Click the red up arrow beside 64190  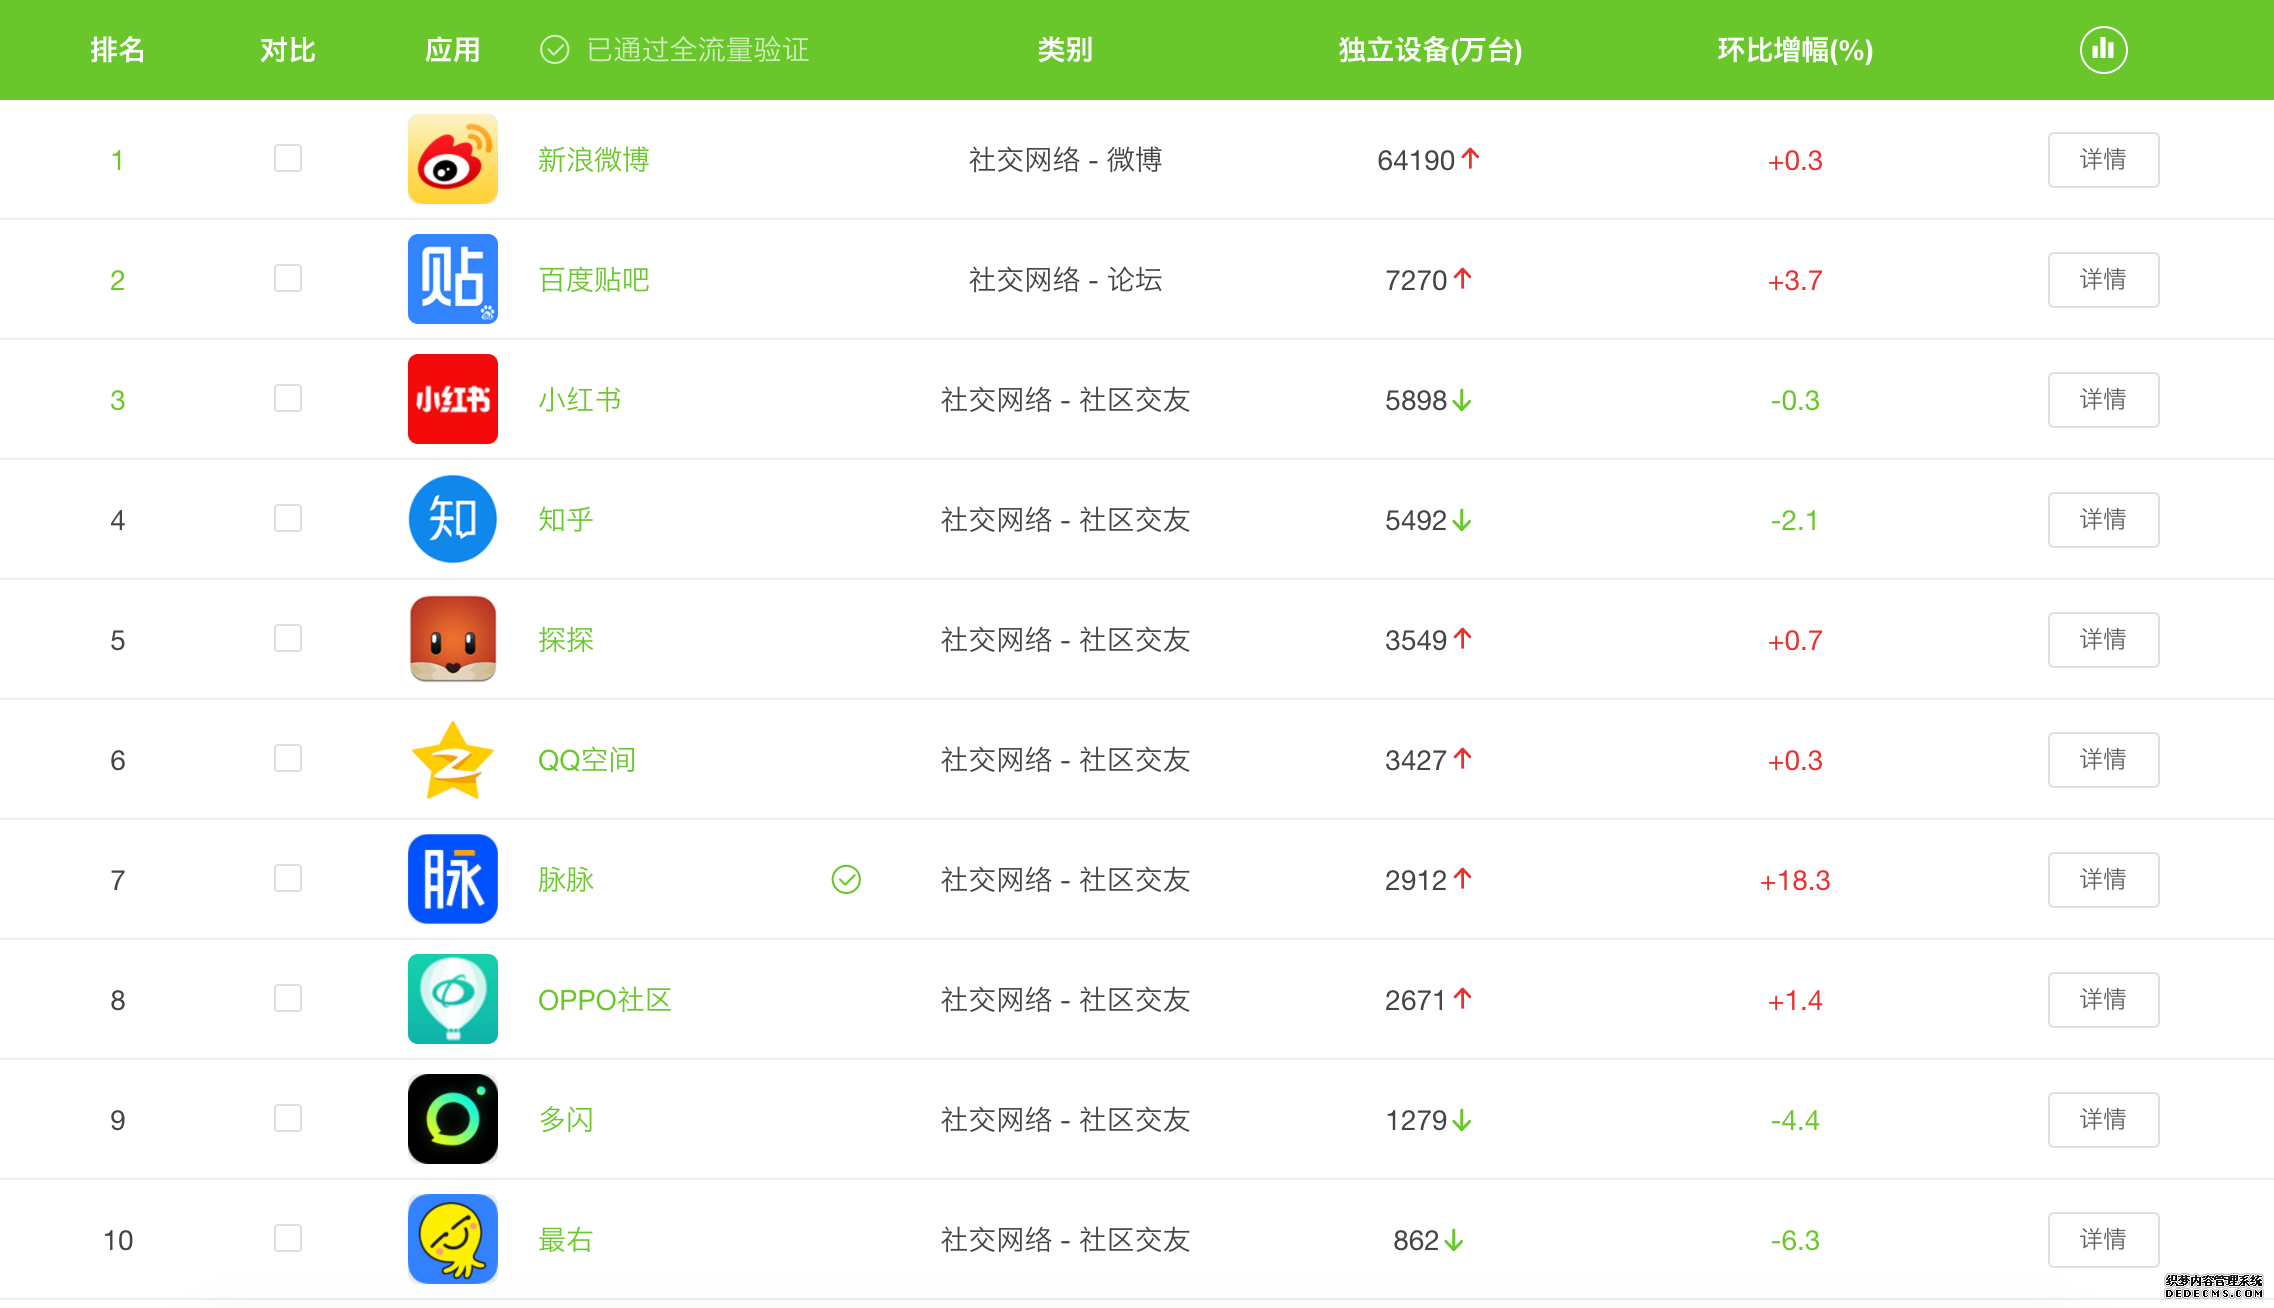pyautogui.click(x=1470, y=158)
